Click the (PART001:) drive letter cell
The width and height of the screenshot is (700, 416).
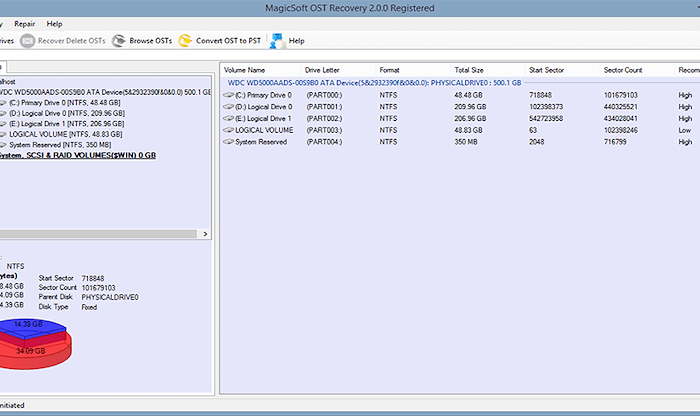point(324,107)
